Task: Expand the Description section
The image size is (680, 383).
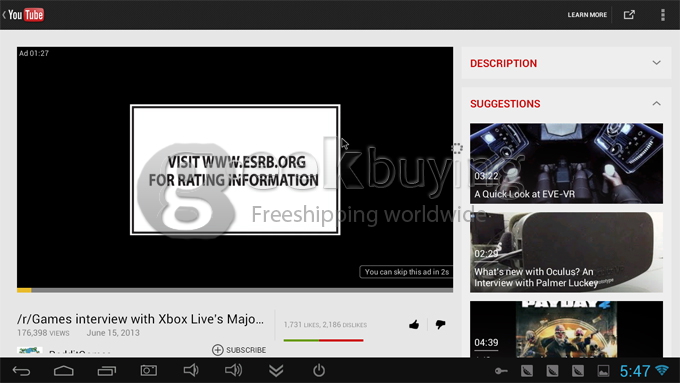Action: [566, 63]
